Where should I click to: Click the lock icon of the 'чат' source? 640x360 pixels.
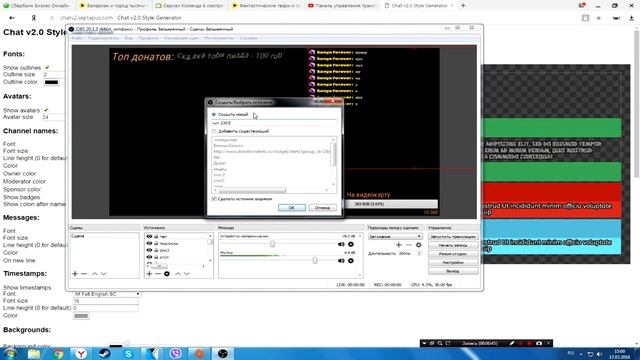(156, 237)
